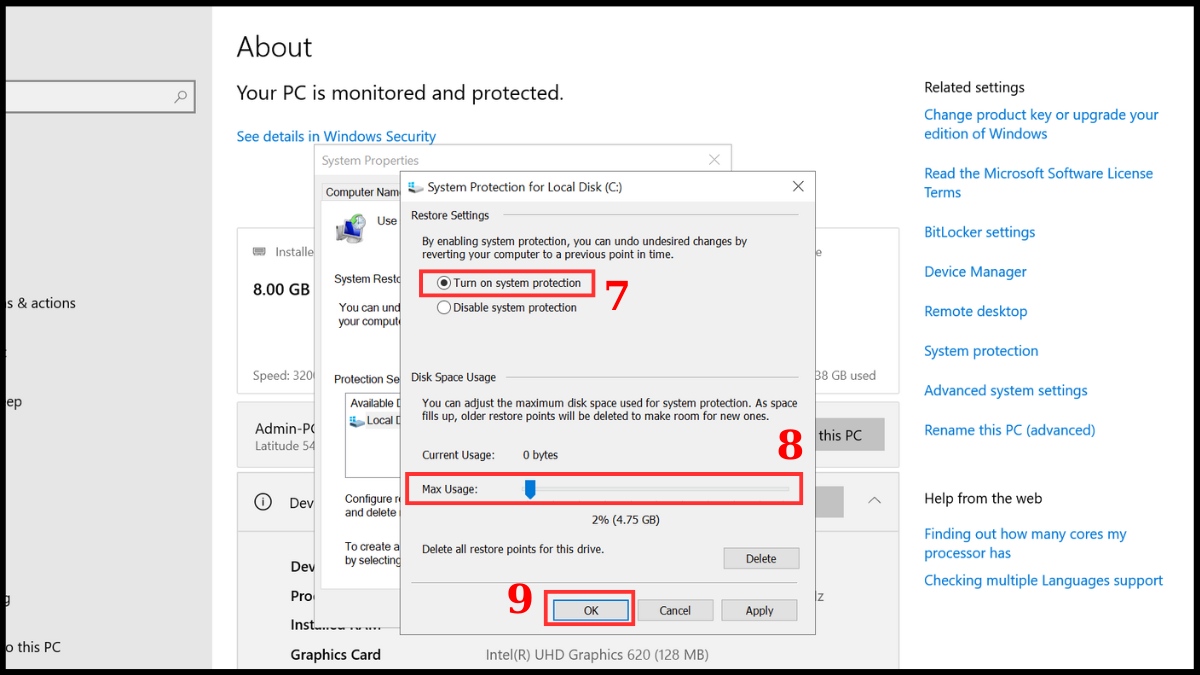This screenshot has width=1200, height=675.
Task: Open Device Manager link
Action: (x=975, y=272)
